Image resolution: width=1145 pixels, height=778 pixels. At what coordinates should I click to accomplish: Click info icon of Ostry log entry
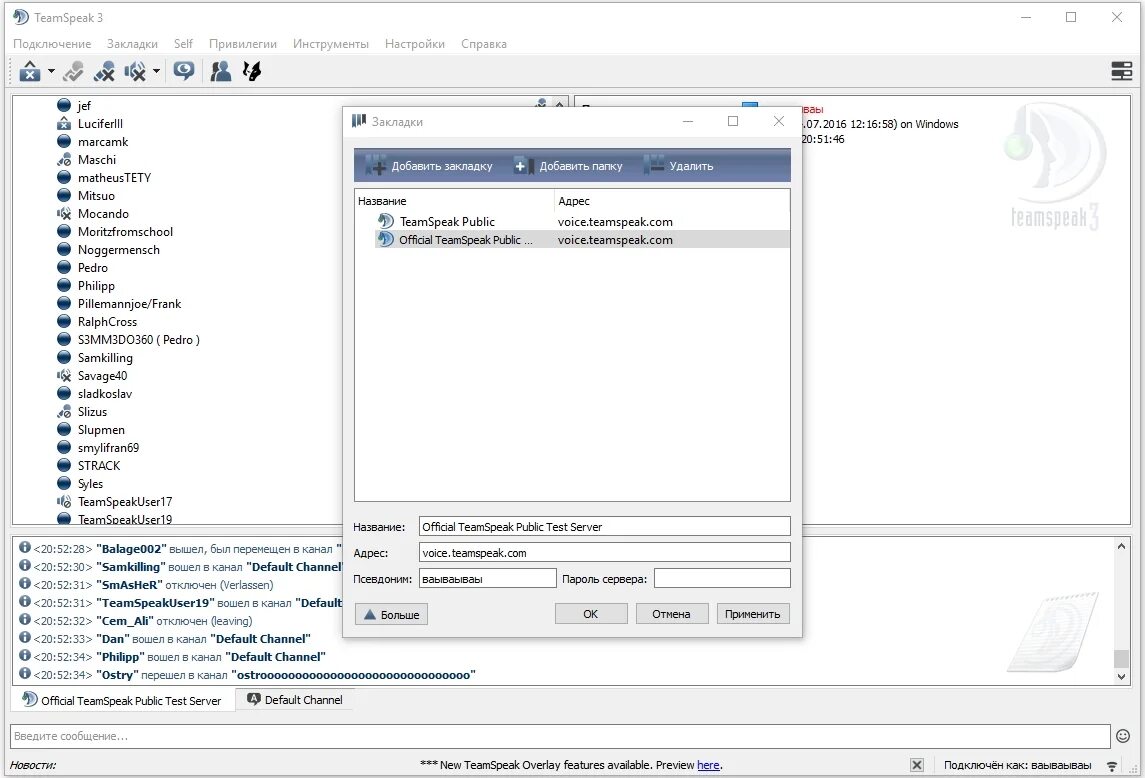tap(25, 674)
